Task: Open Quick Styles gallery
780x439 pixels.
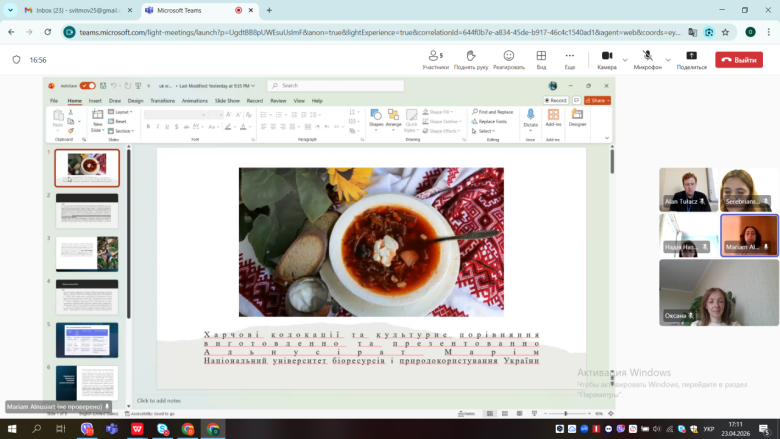Action: 411,121
